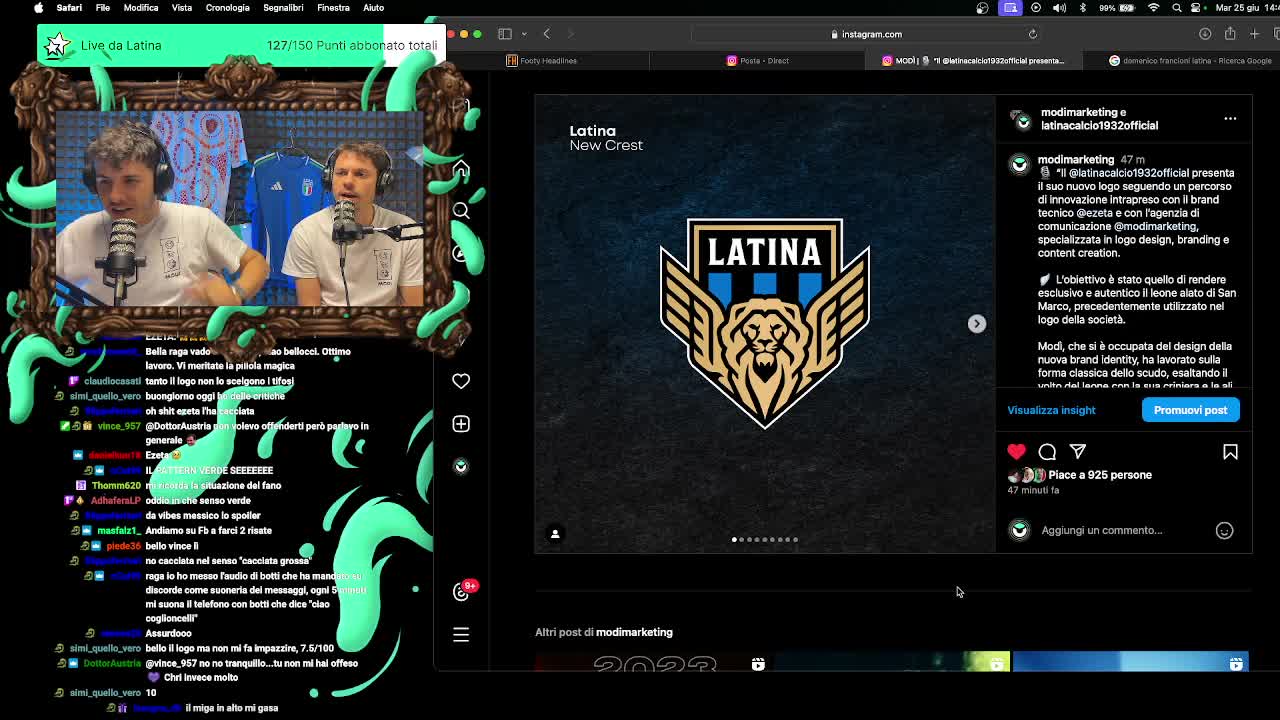Click the Latina crest post image
Image resolution: width=1280 pixels, height=720 pixels.
coord(765,324)
